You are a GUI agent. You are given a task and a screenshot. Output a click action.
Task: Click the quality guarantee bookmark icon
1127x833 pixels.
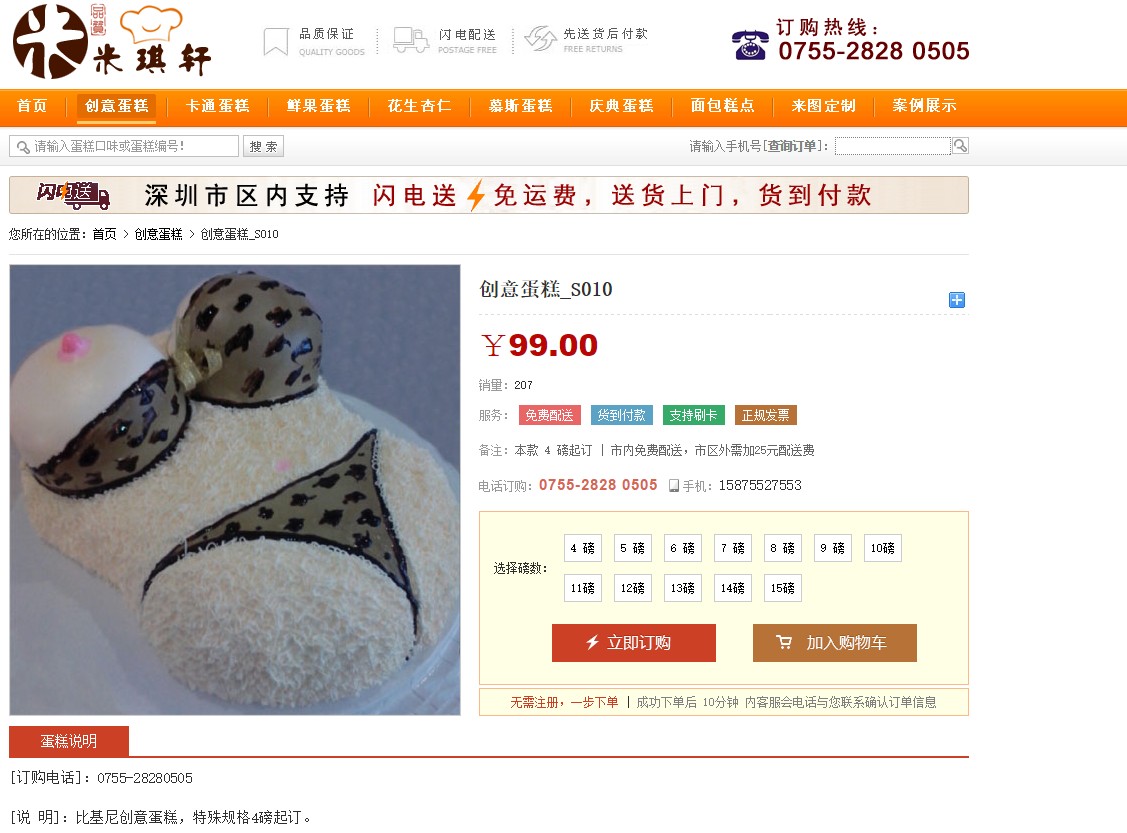pyautogui.click(x=275, y=42)
